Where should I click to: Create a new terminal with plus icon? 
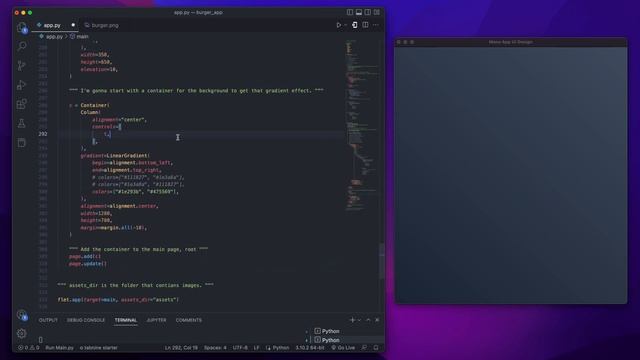click(352, 320)
